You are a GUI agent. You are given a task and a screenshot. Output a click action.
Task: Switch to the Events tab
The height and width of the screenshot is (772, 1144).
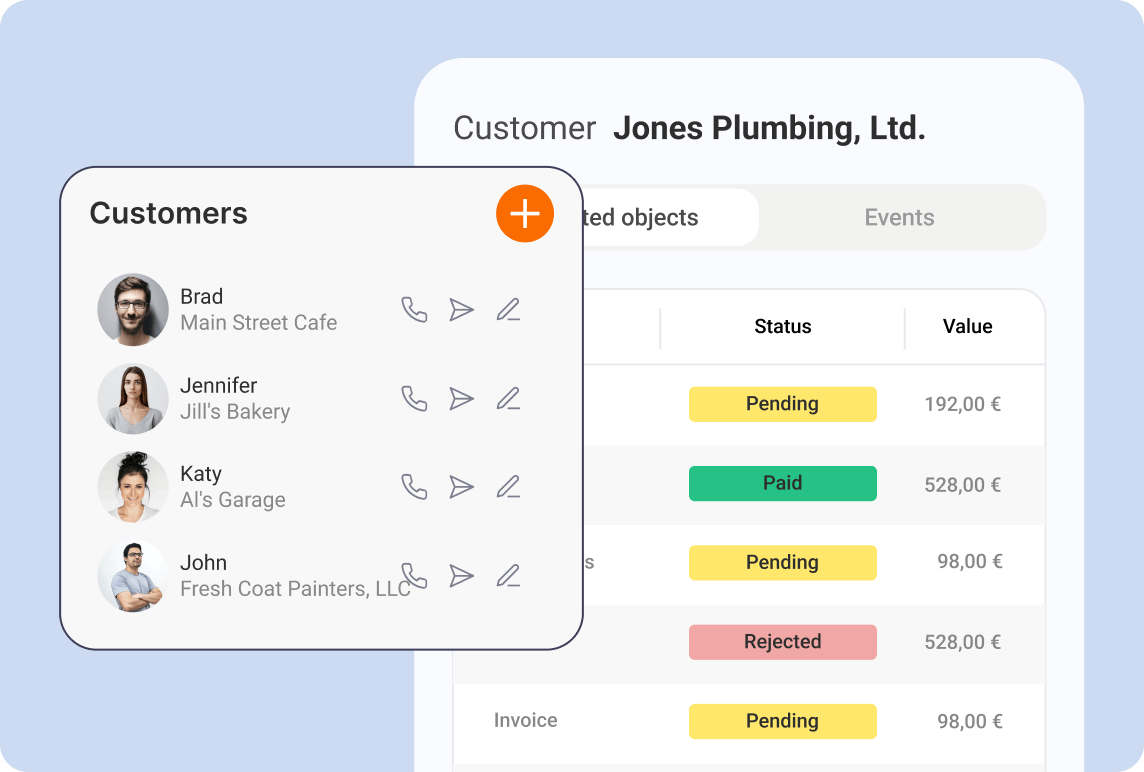click(x=899, y=218)
